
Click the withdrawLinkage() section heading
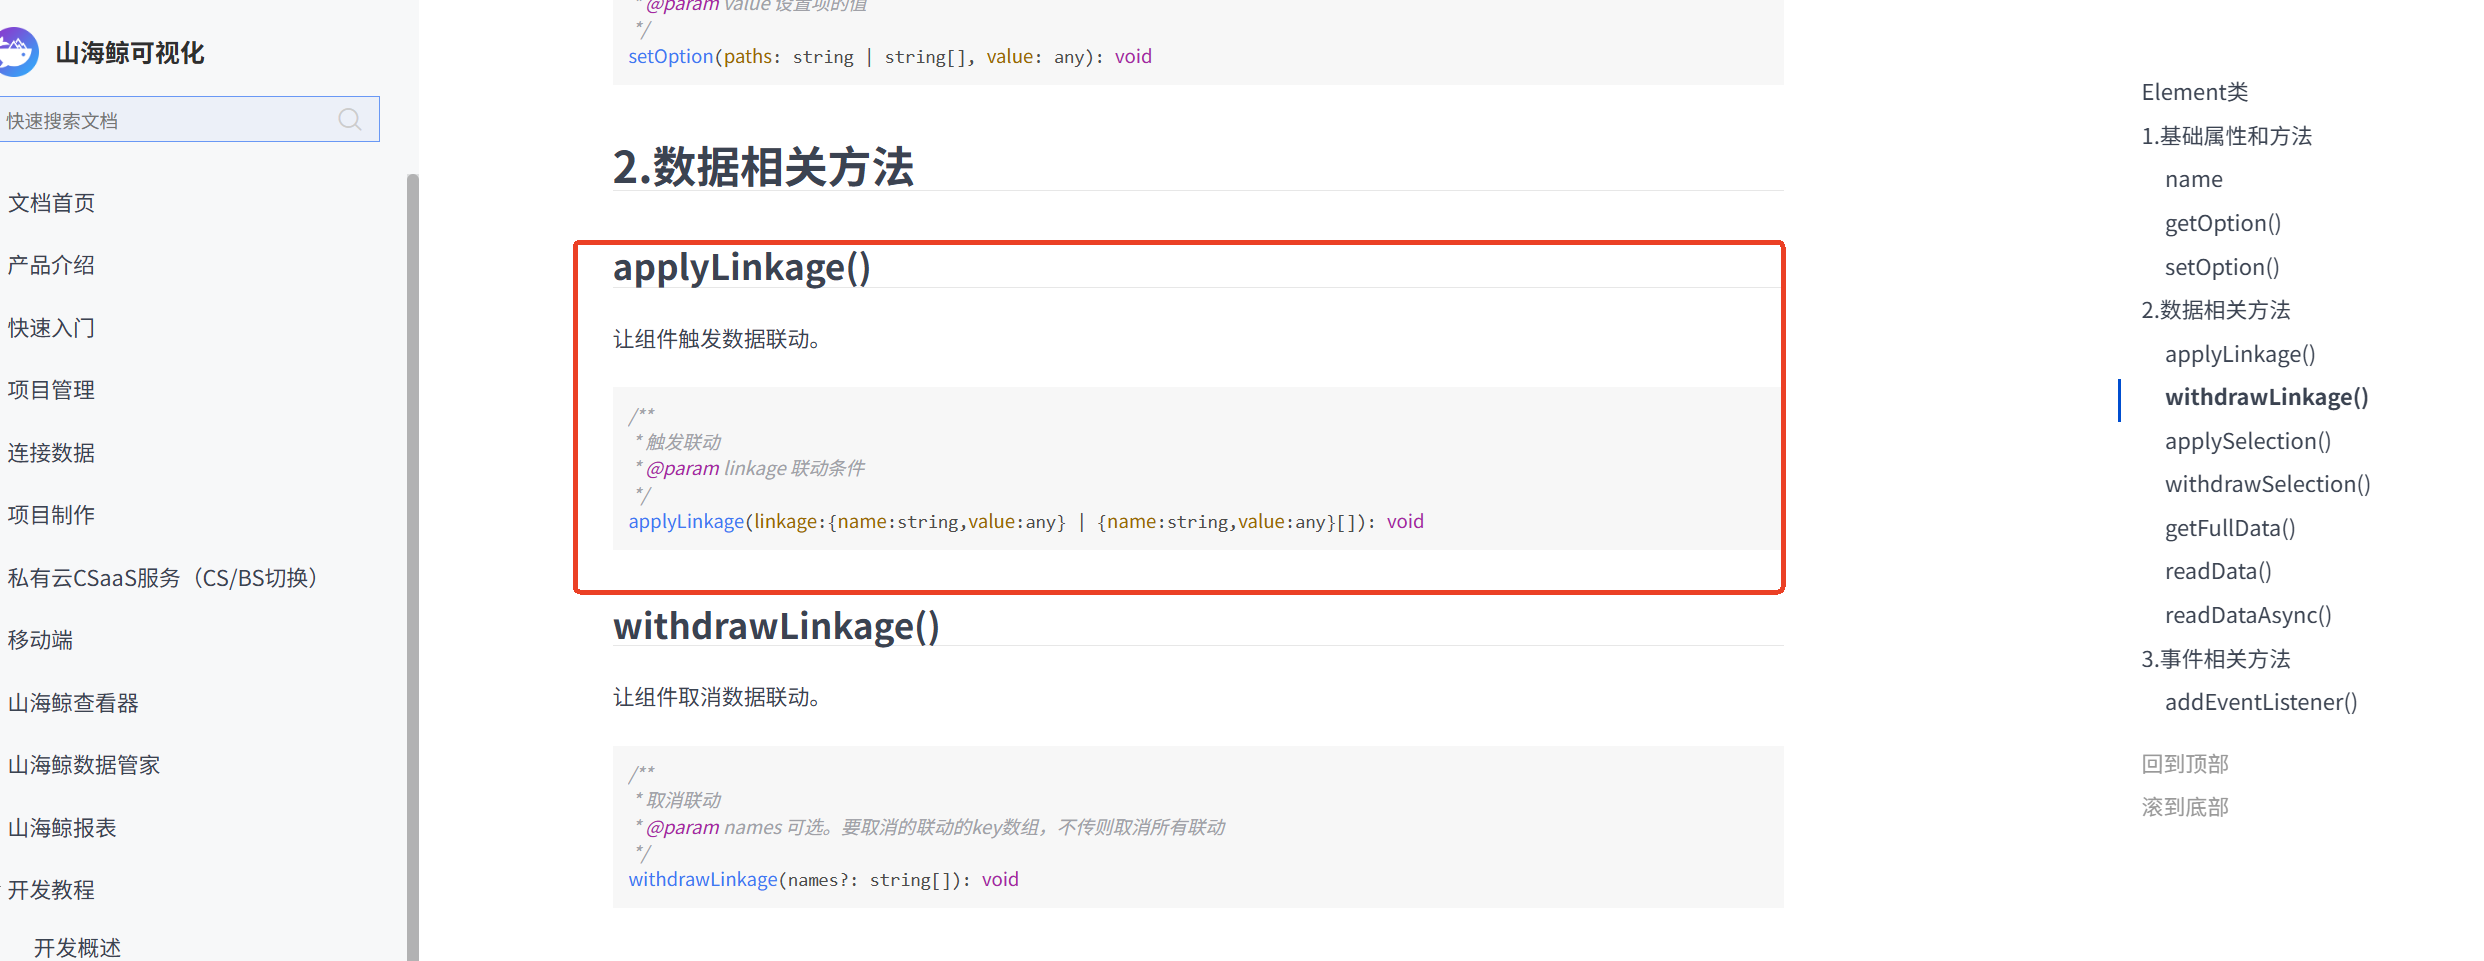coord(776,626)
